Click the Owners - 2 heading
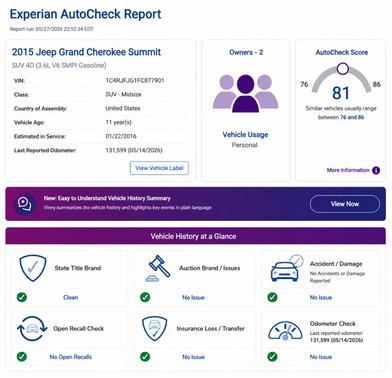Screen dimensions: 392x378 tap(246, 52)
